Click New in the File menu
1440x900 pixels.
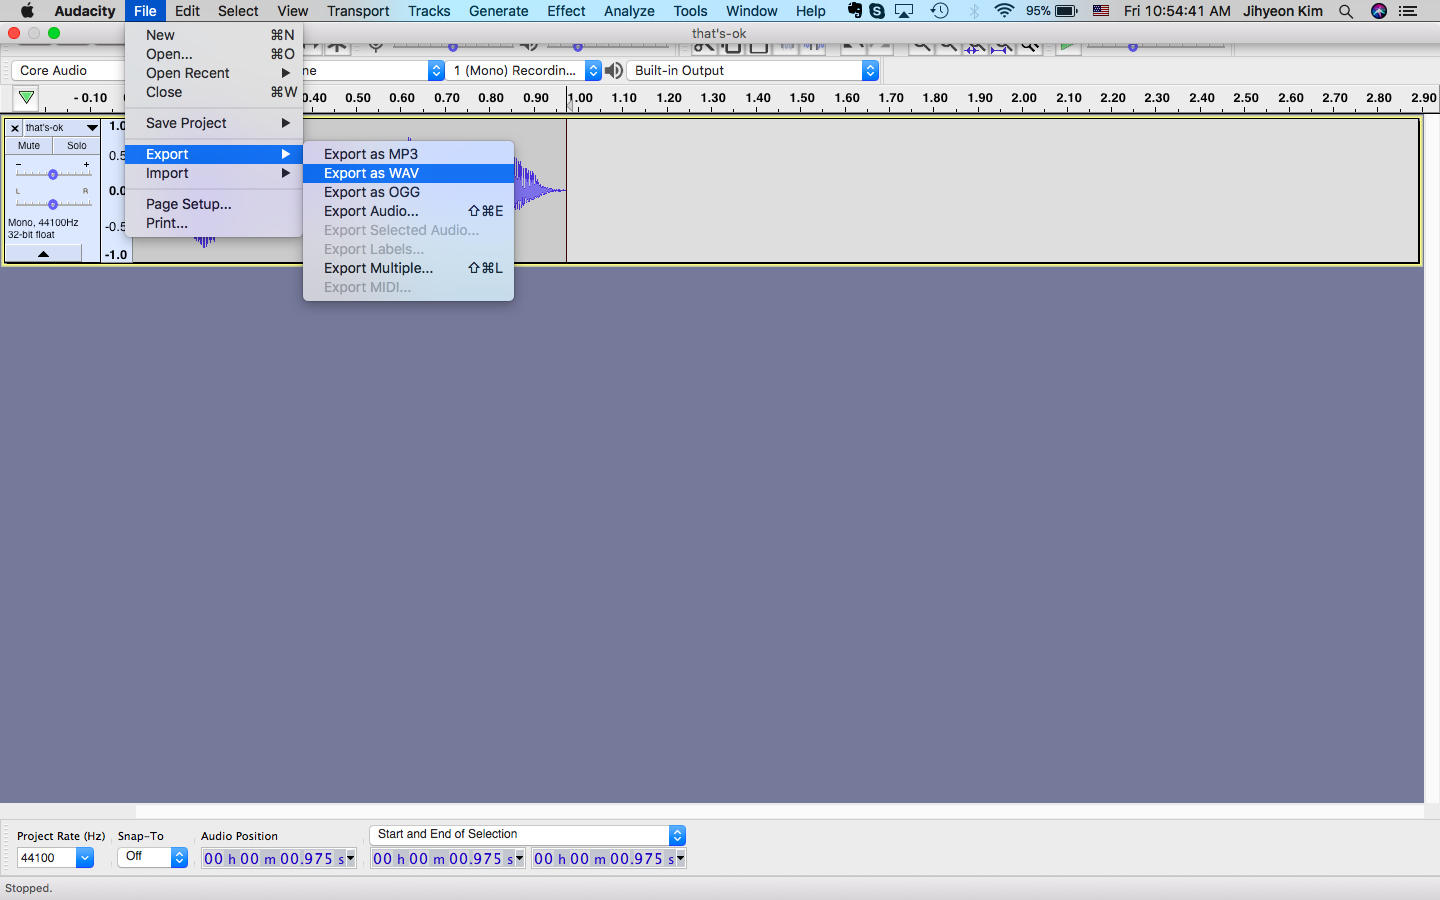pyautogui.click(x=214, y=35)
